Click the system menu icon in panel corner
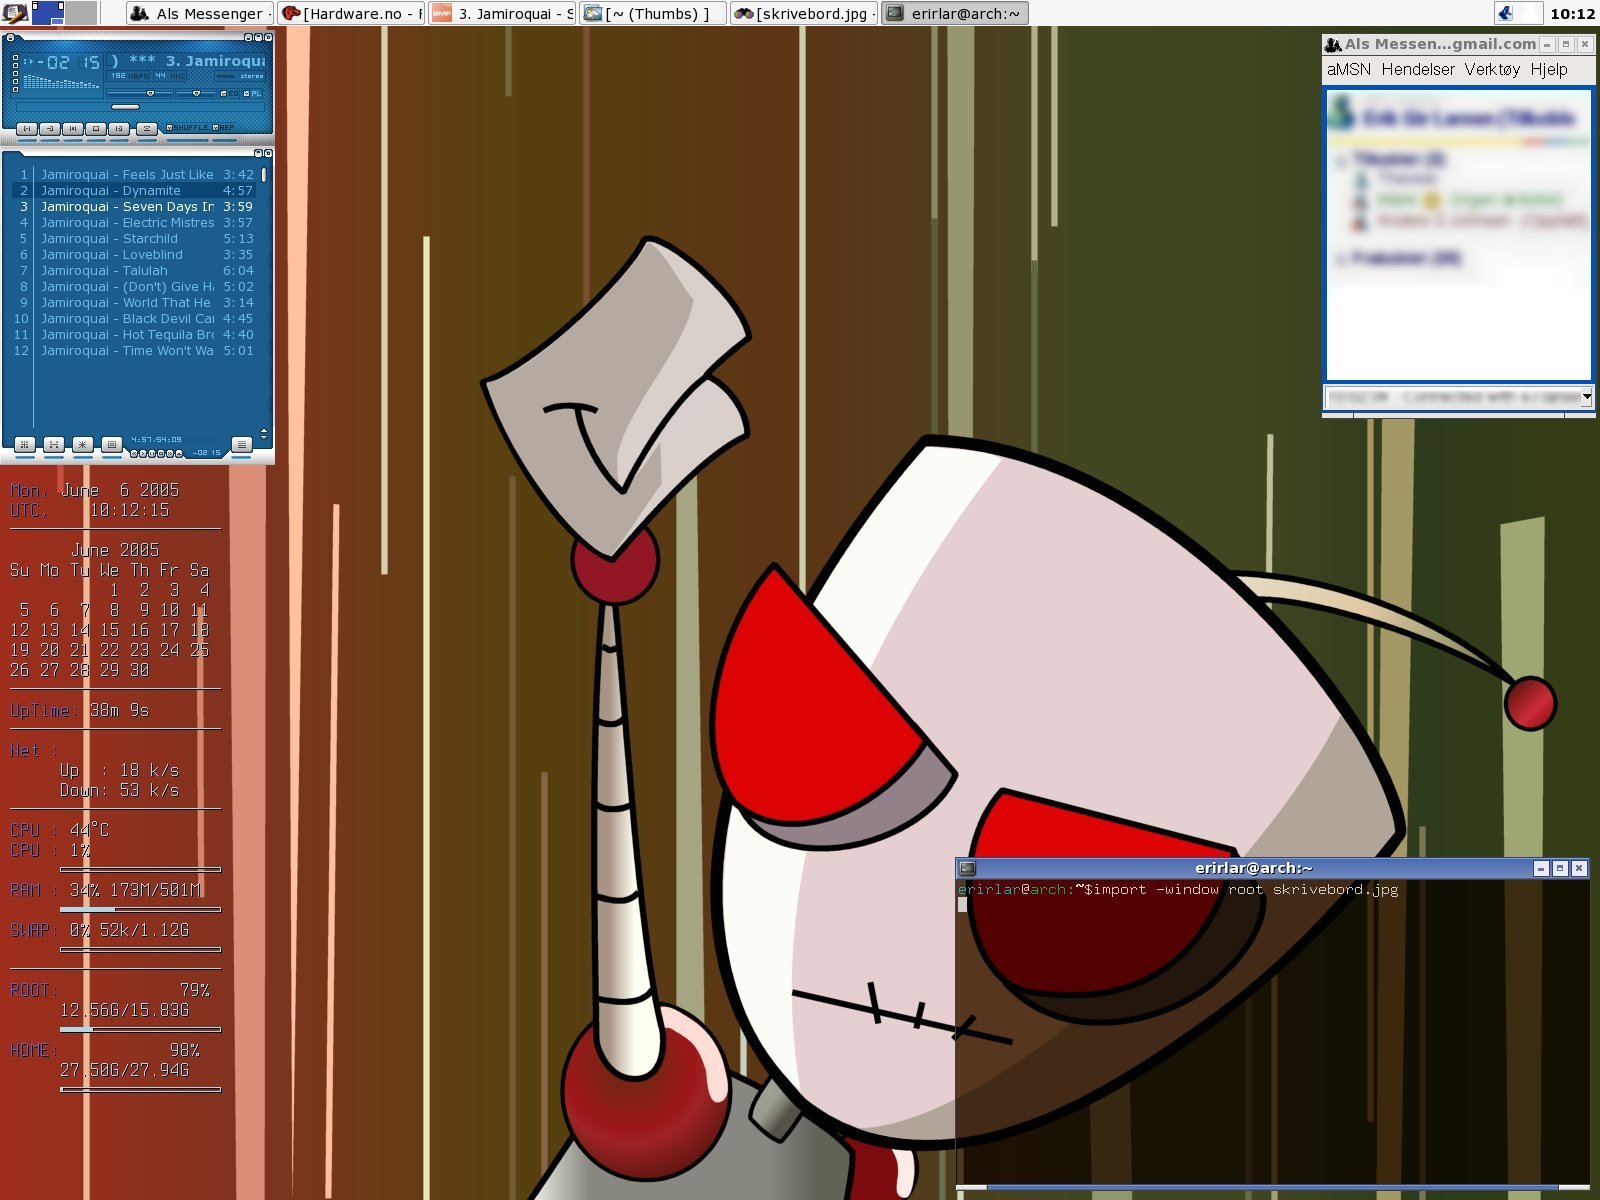1600x1200 pixels. coord(13,12)
